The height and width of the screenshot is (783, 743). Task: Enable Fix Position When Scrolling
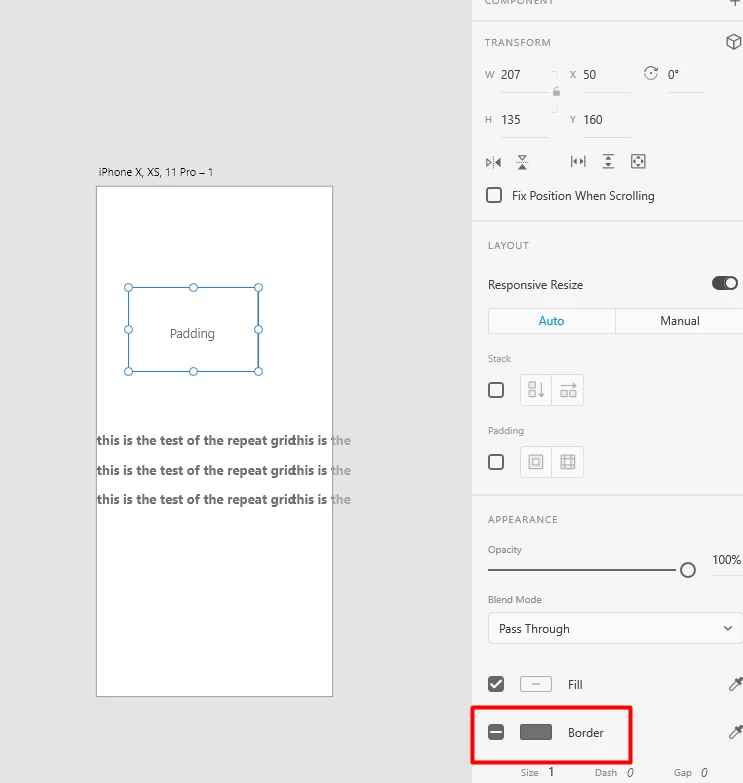[494, 195]
